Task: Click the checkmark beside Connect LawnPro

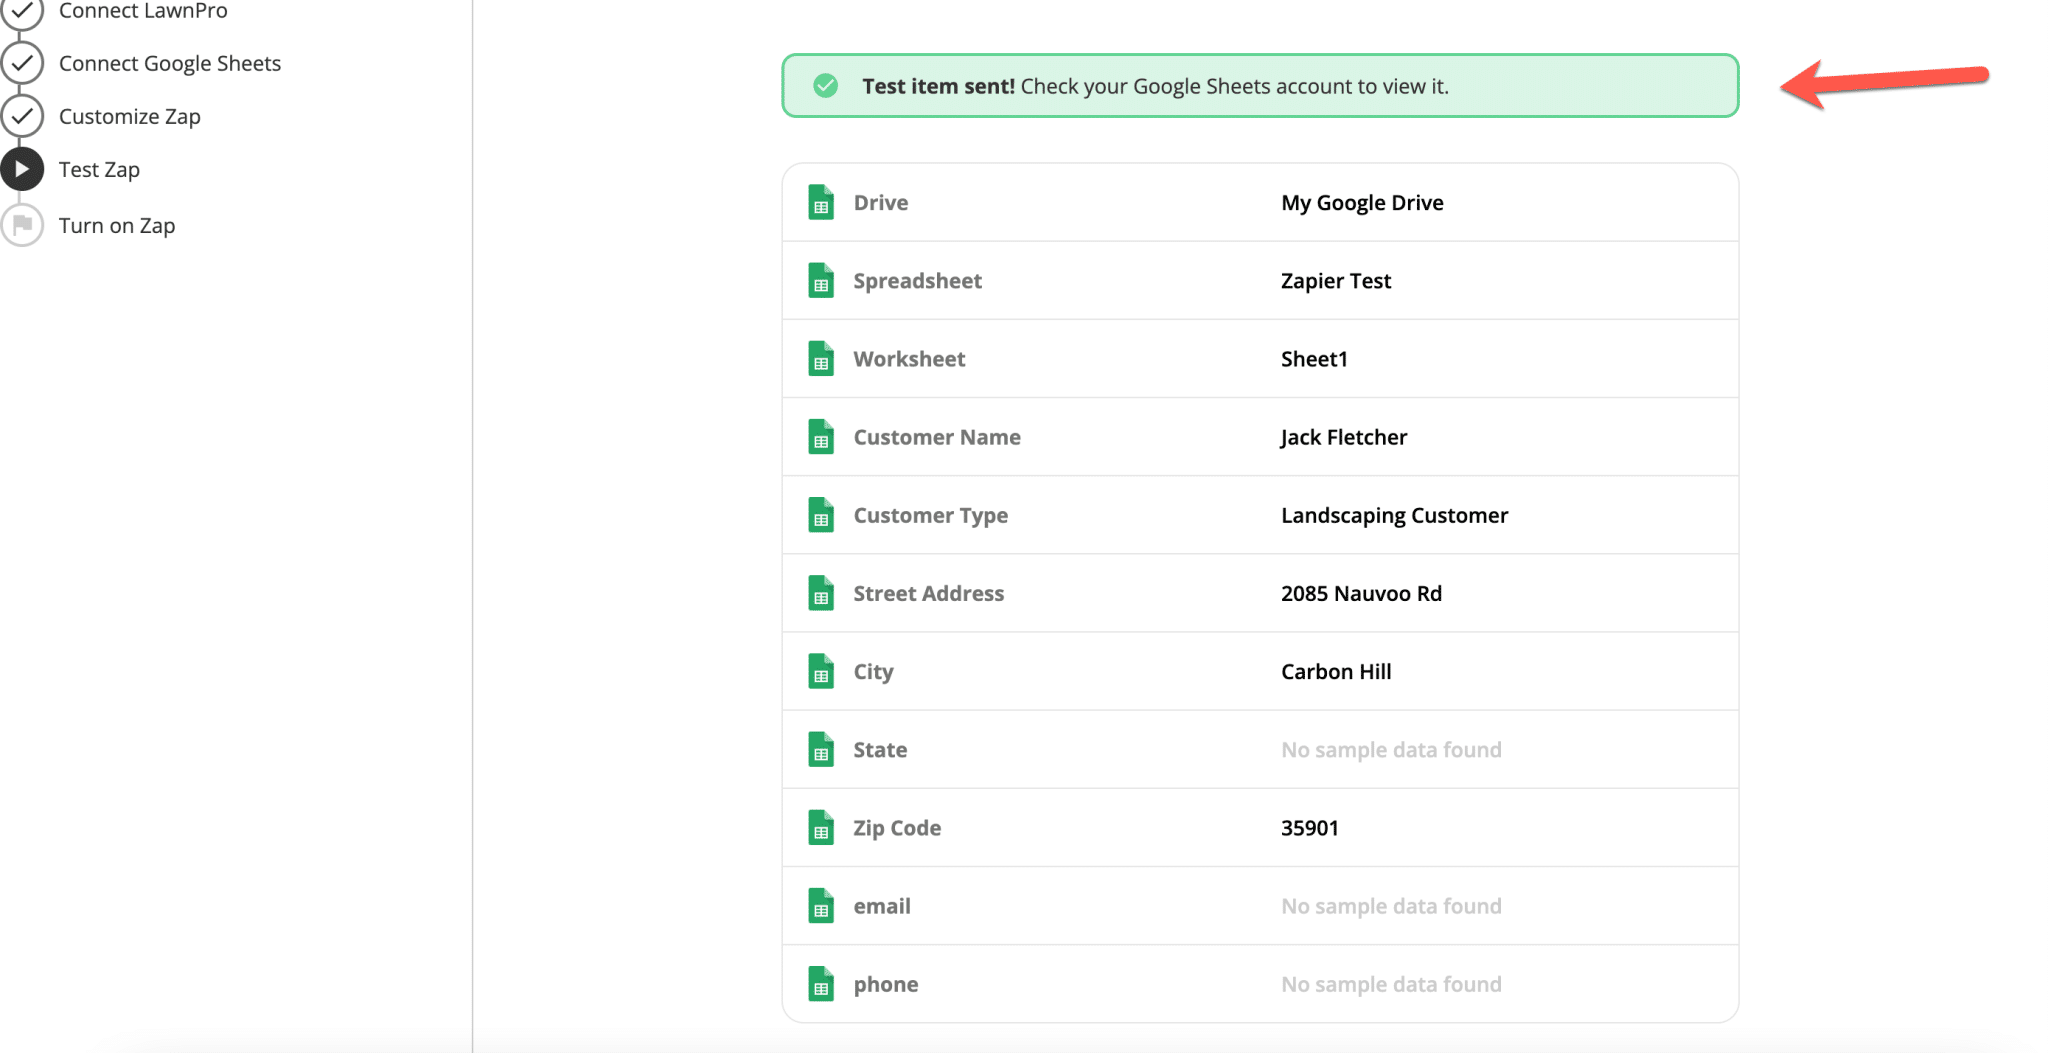Action: coord(23,9)
